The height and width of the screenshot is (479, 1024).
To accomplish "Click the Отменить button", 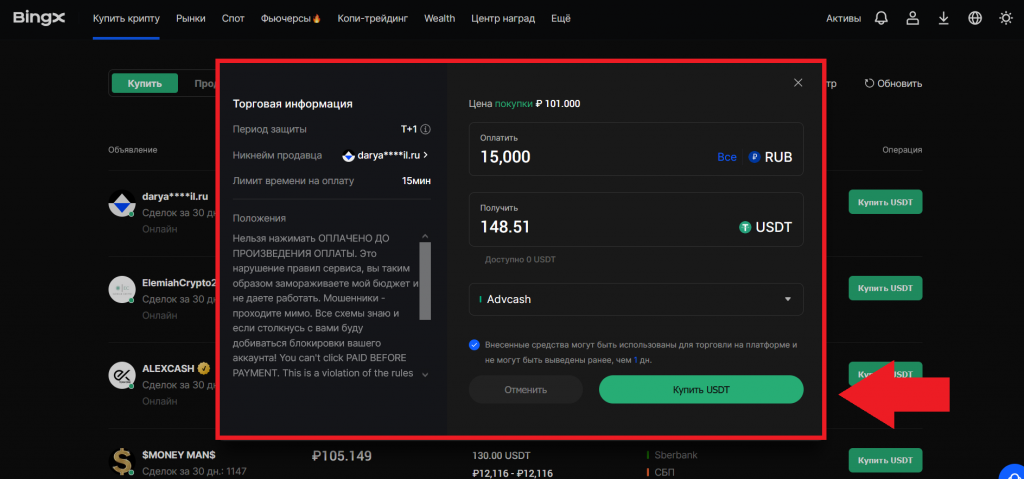I will (526, 389).
